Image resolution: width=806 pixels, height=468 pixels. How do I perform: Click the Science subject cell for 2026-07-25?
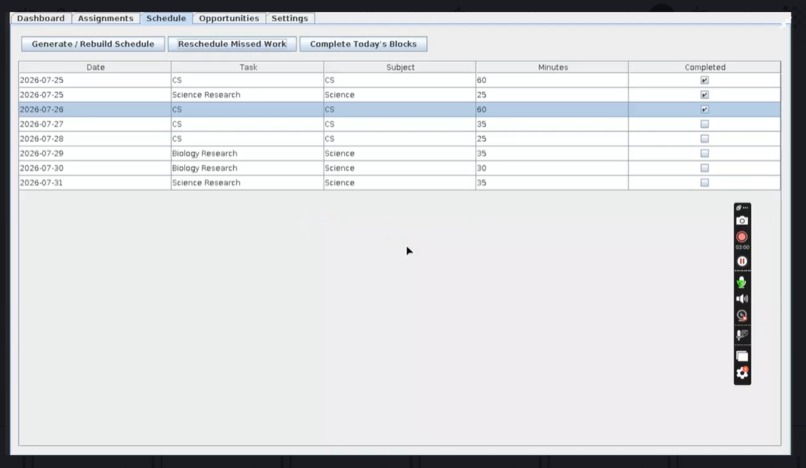(x=400, y=95)
